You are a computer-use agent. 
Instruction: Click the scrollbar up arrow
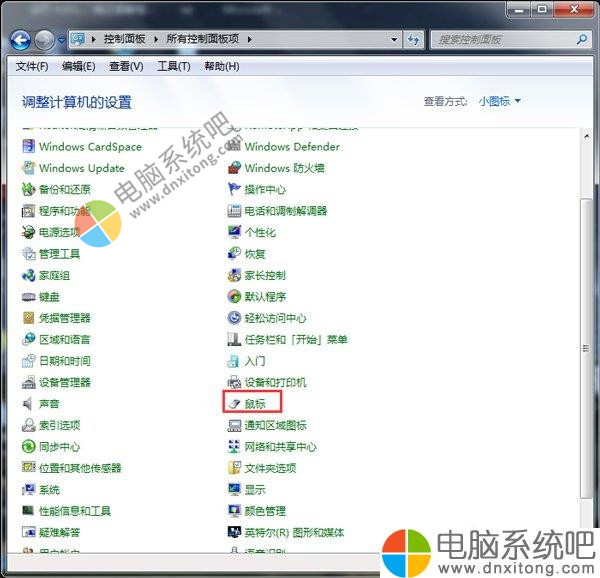pyautogui.click(x=587, y=136)
